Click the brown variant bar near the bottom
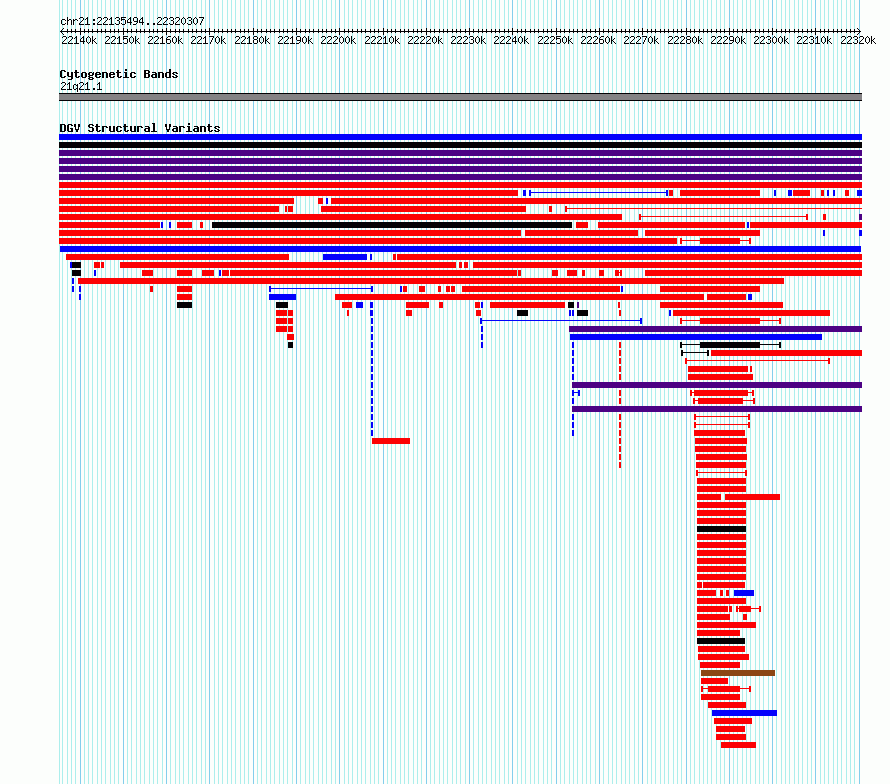Image resolution: width=890 pixels, height=784 pixels. [x=738, y=673]
